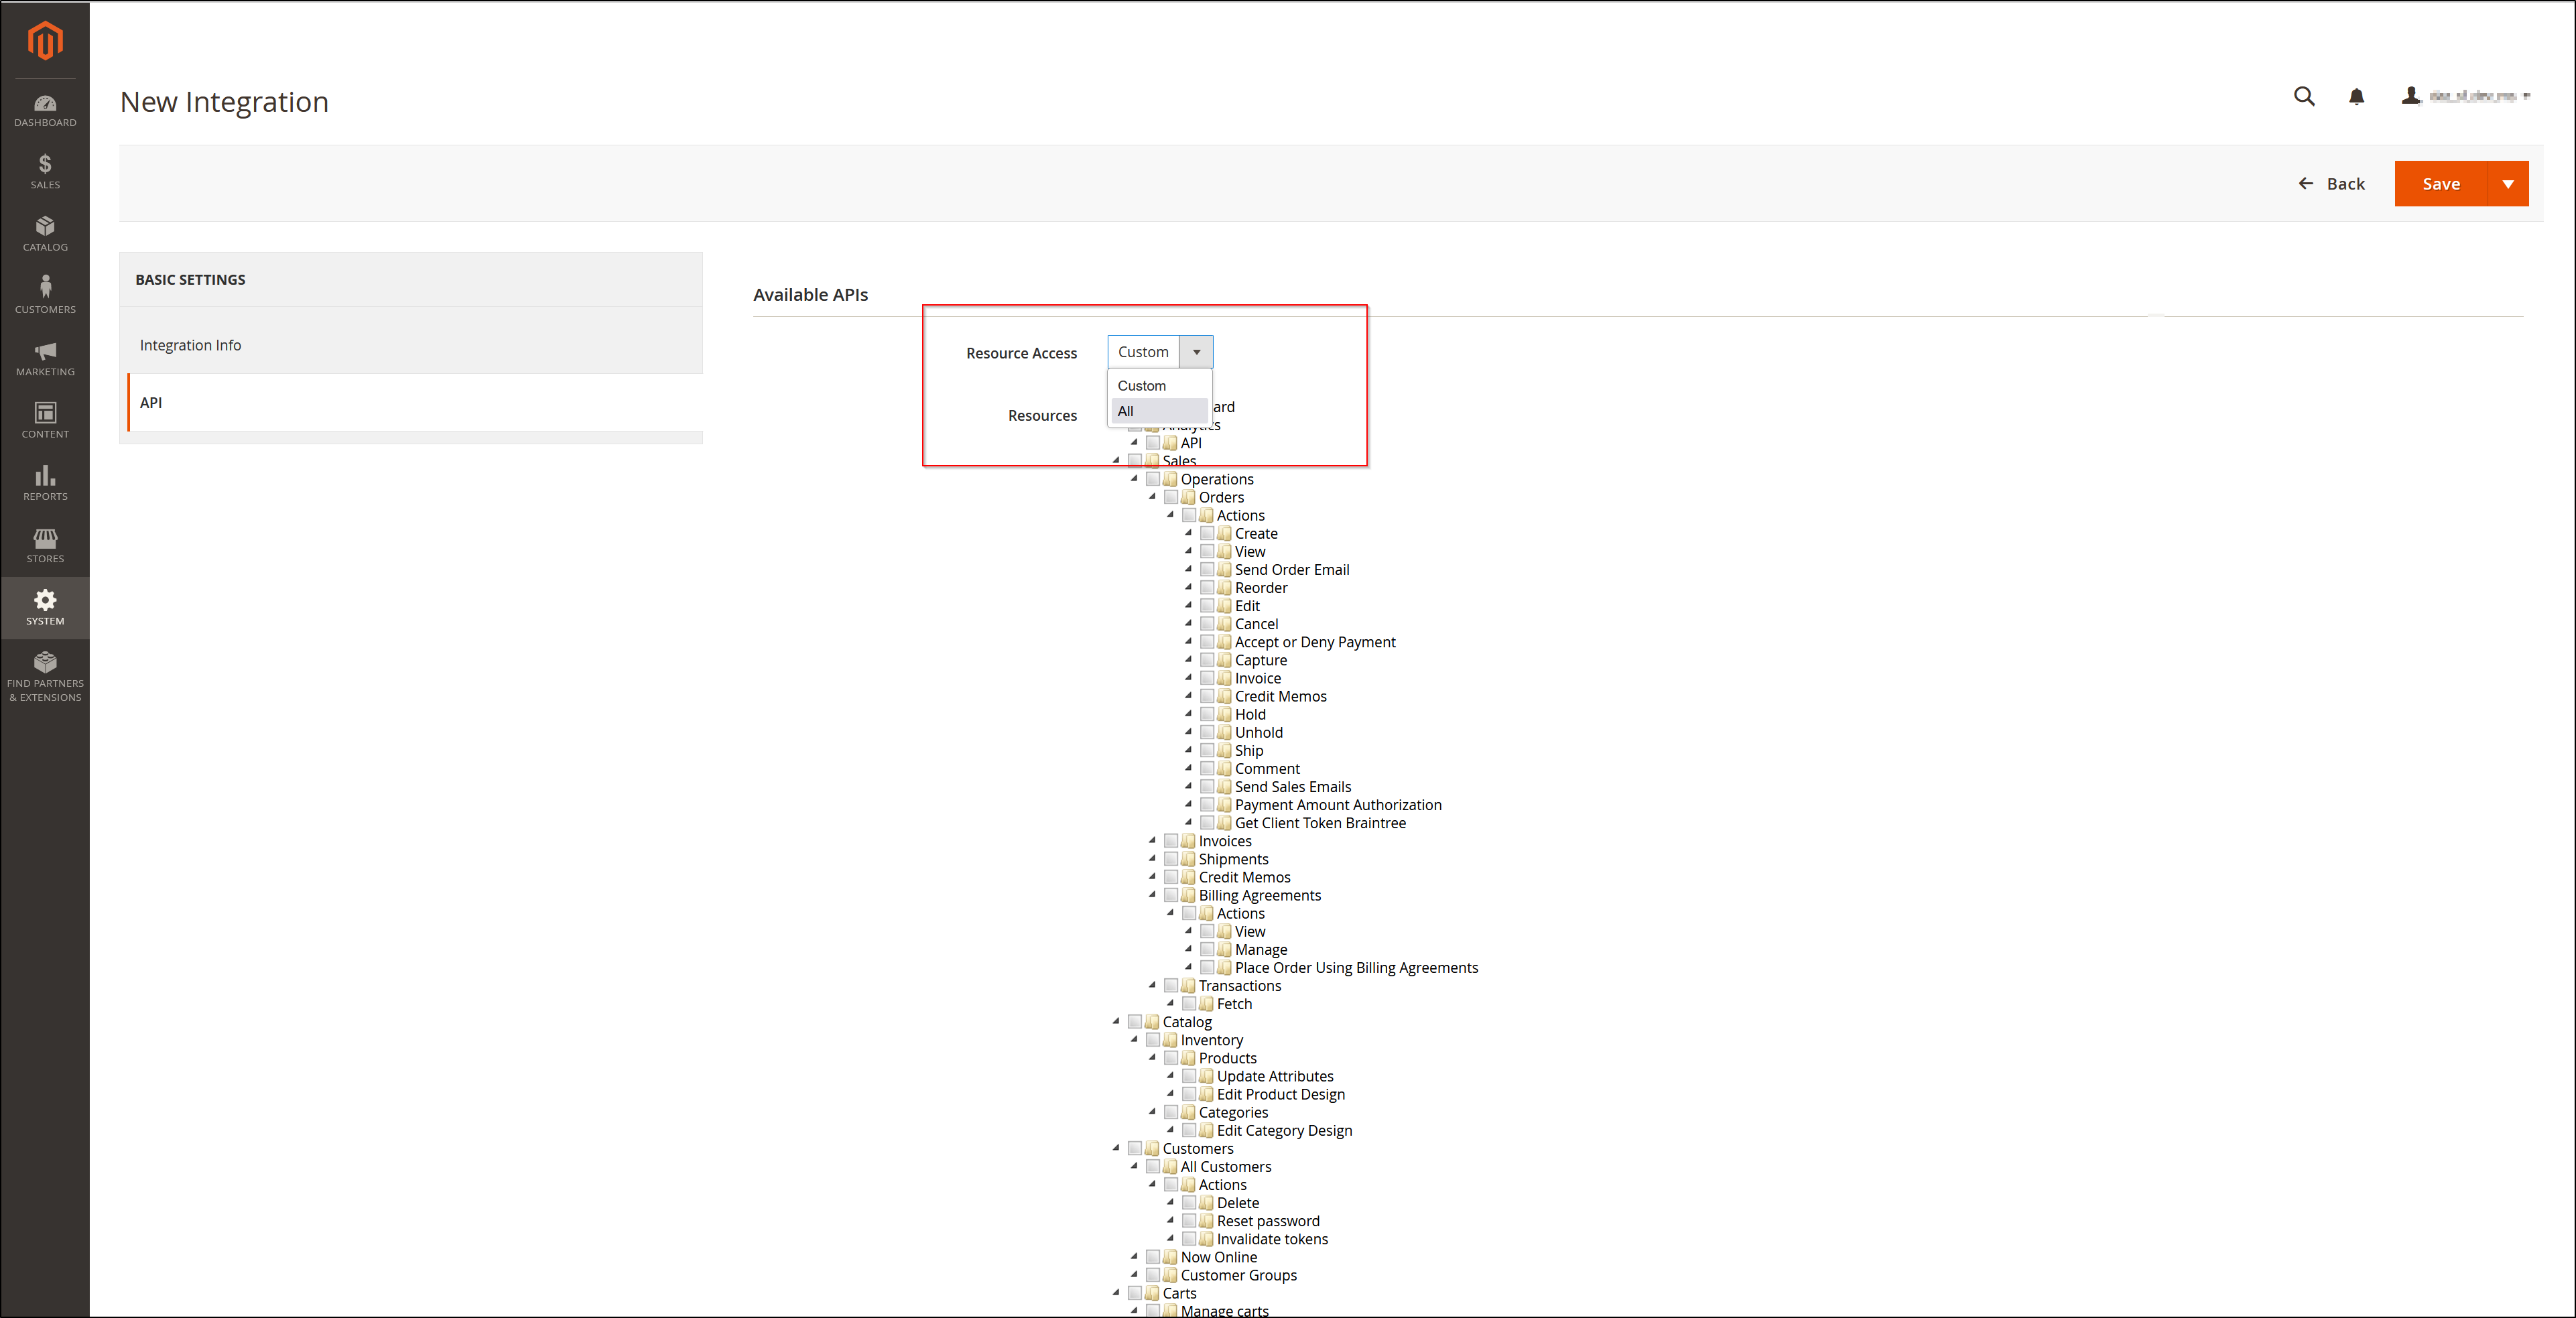Click the Carts folder icon

[x=1152, y=1293]
